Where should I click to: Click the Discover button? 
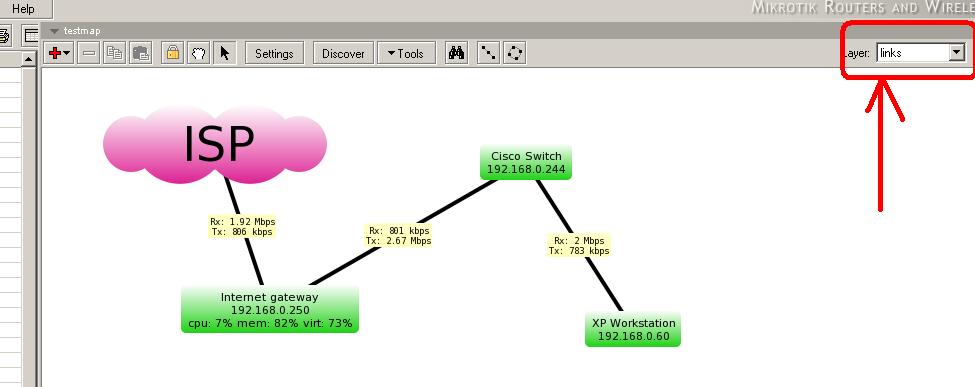coord(343,54)
